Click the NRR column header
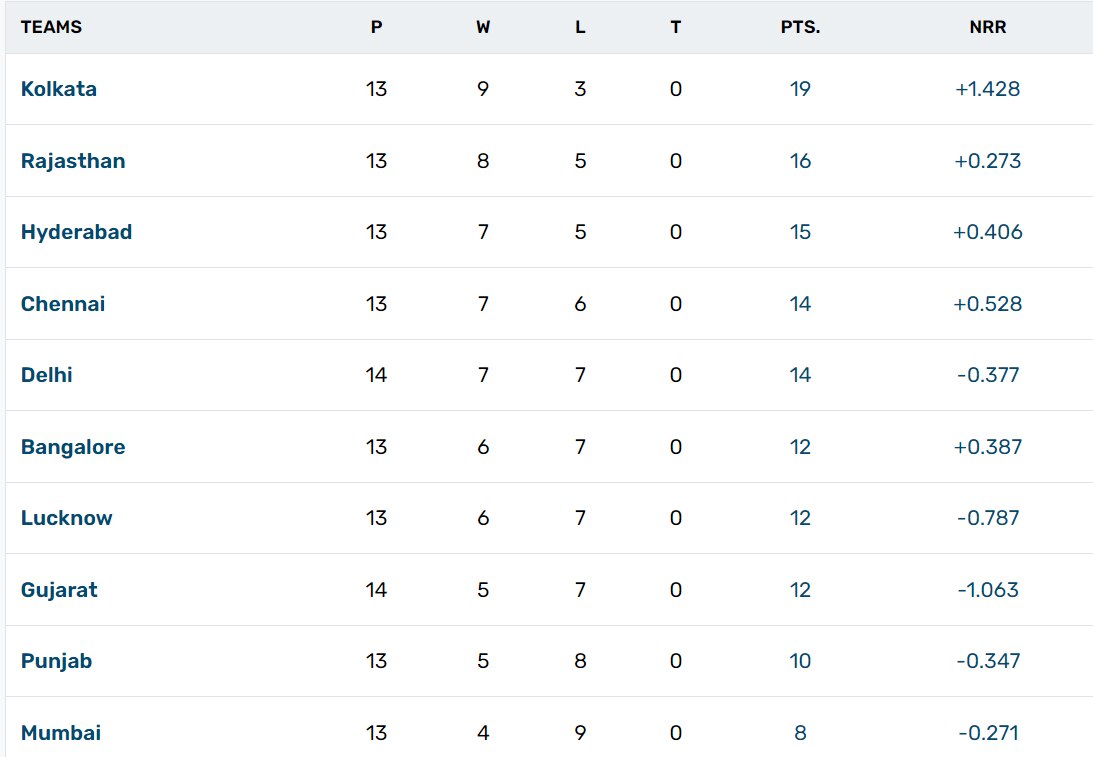The height and width of the screenshot is (757, 1093). point(988,27)
